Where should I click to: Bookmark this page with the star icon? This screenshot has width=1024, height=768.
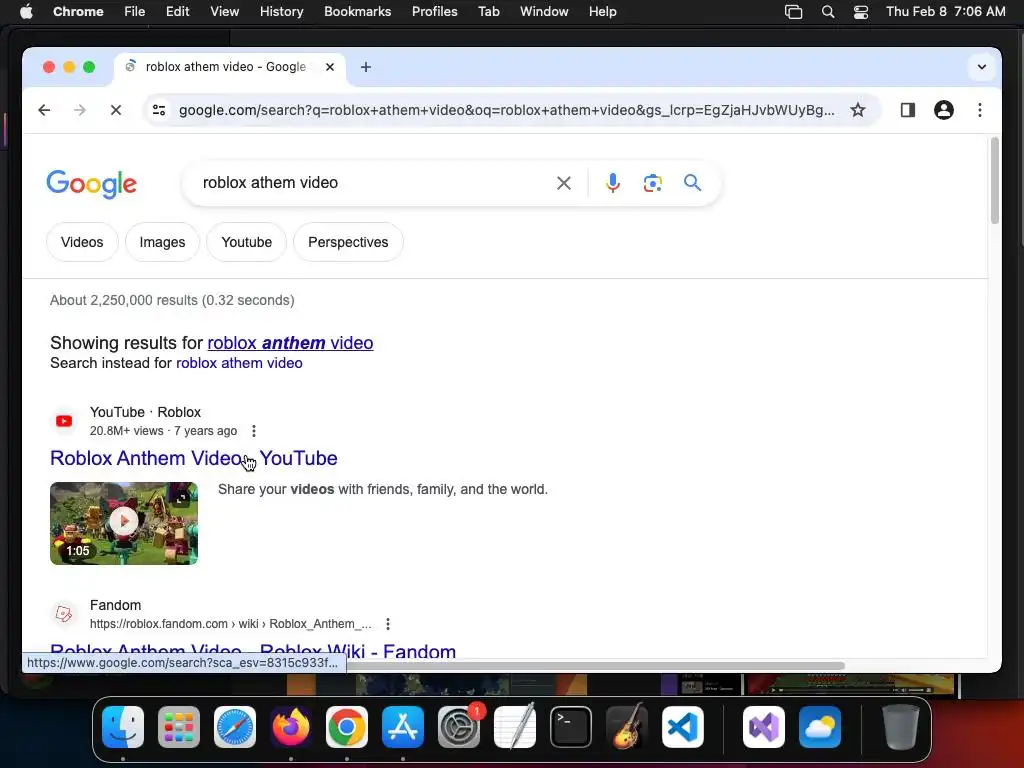pos(857,110)
